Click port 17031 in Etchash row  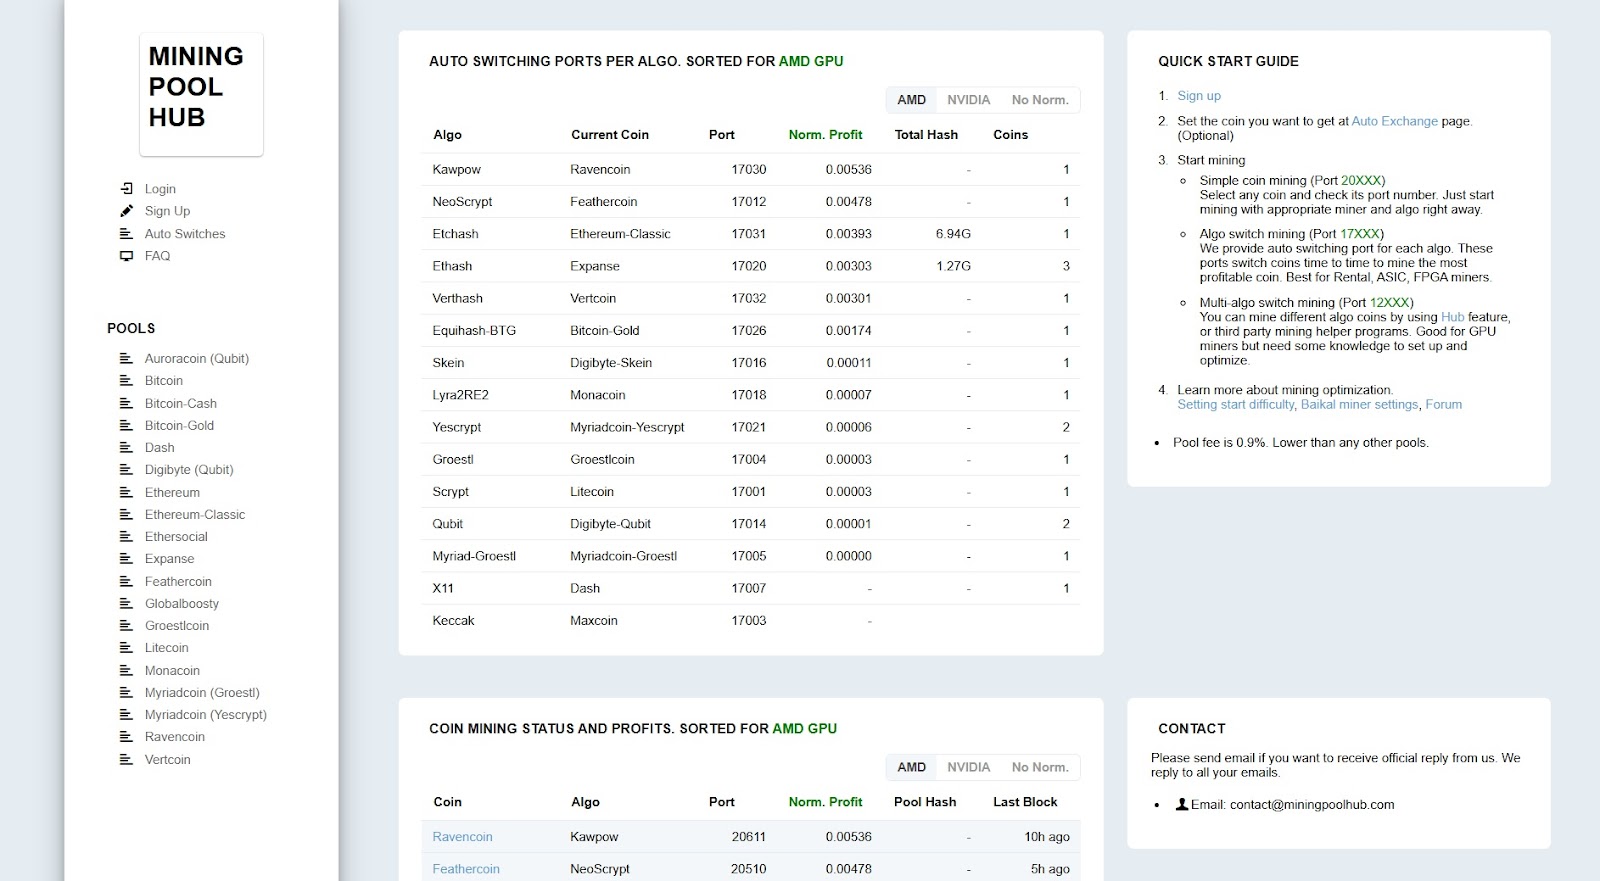point(748,234)
